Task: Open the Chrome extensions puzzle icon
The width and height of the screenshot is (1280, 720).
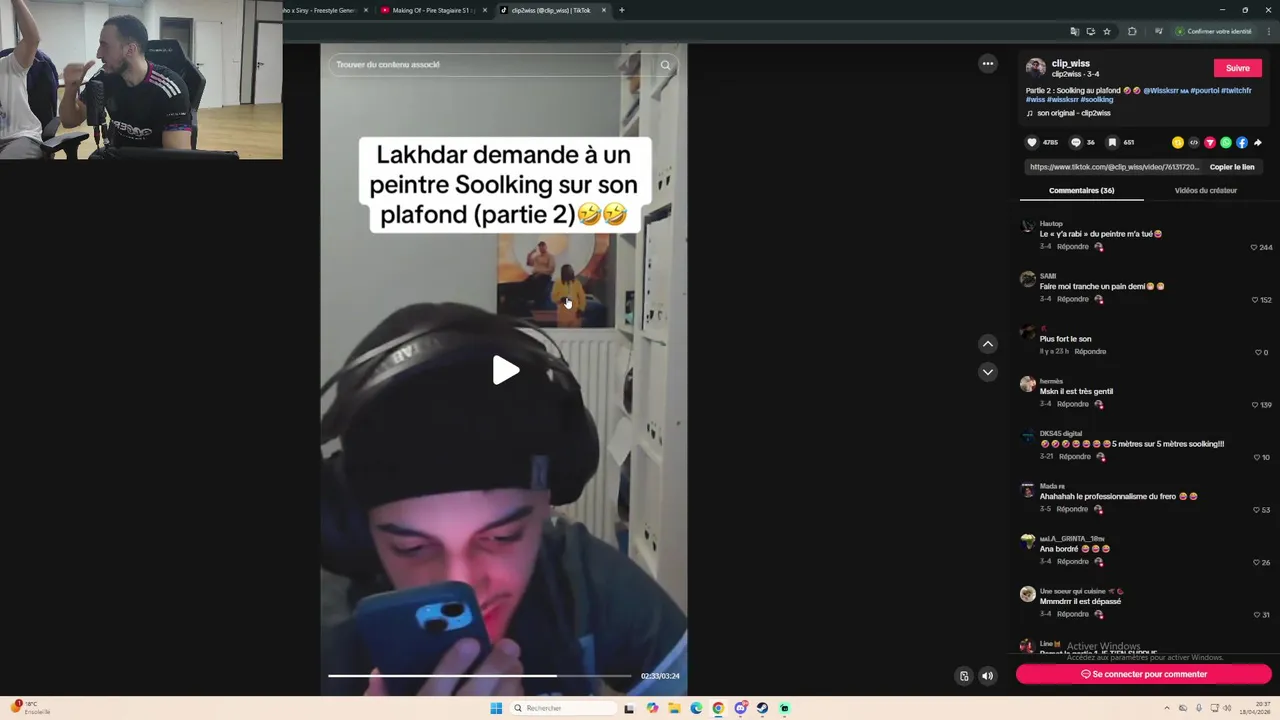Action: pos(1132,31)
